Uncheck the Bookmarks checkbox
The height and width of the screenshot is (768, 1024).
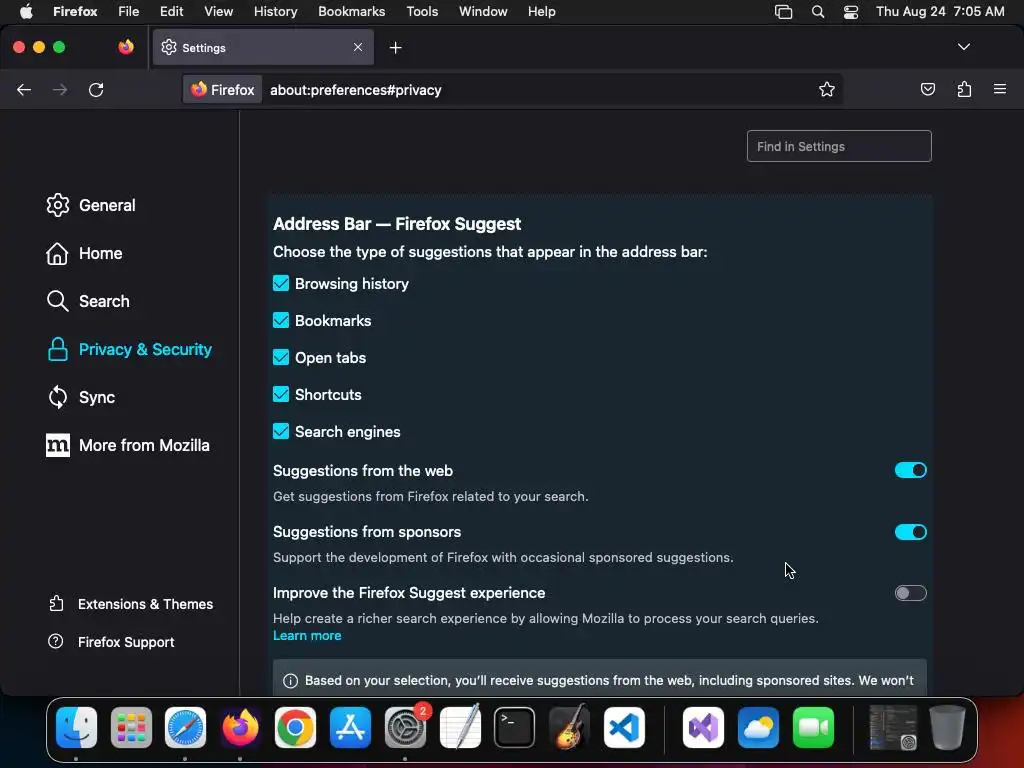281,321
